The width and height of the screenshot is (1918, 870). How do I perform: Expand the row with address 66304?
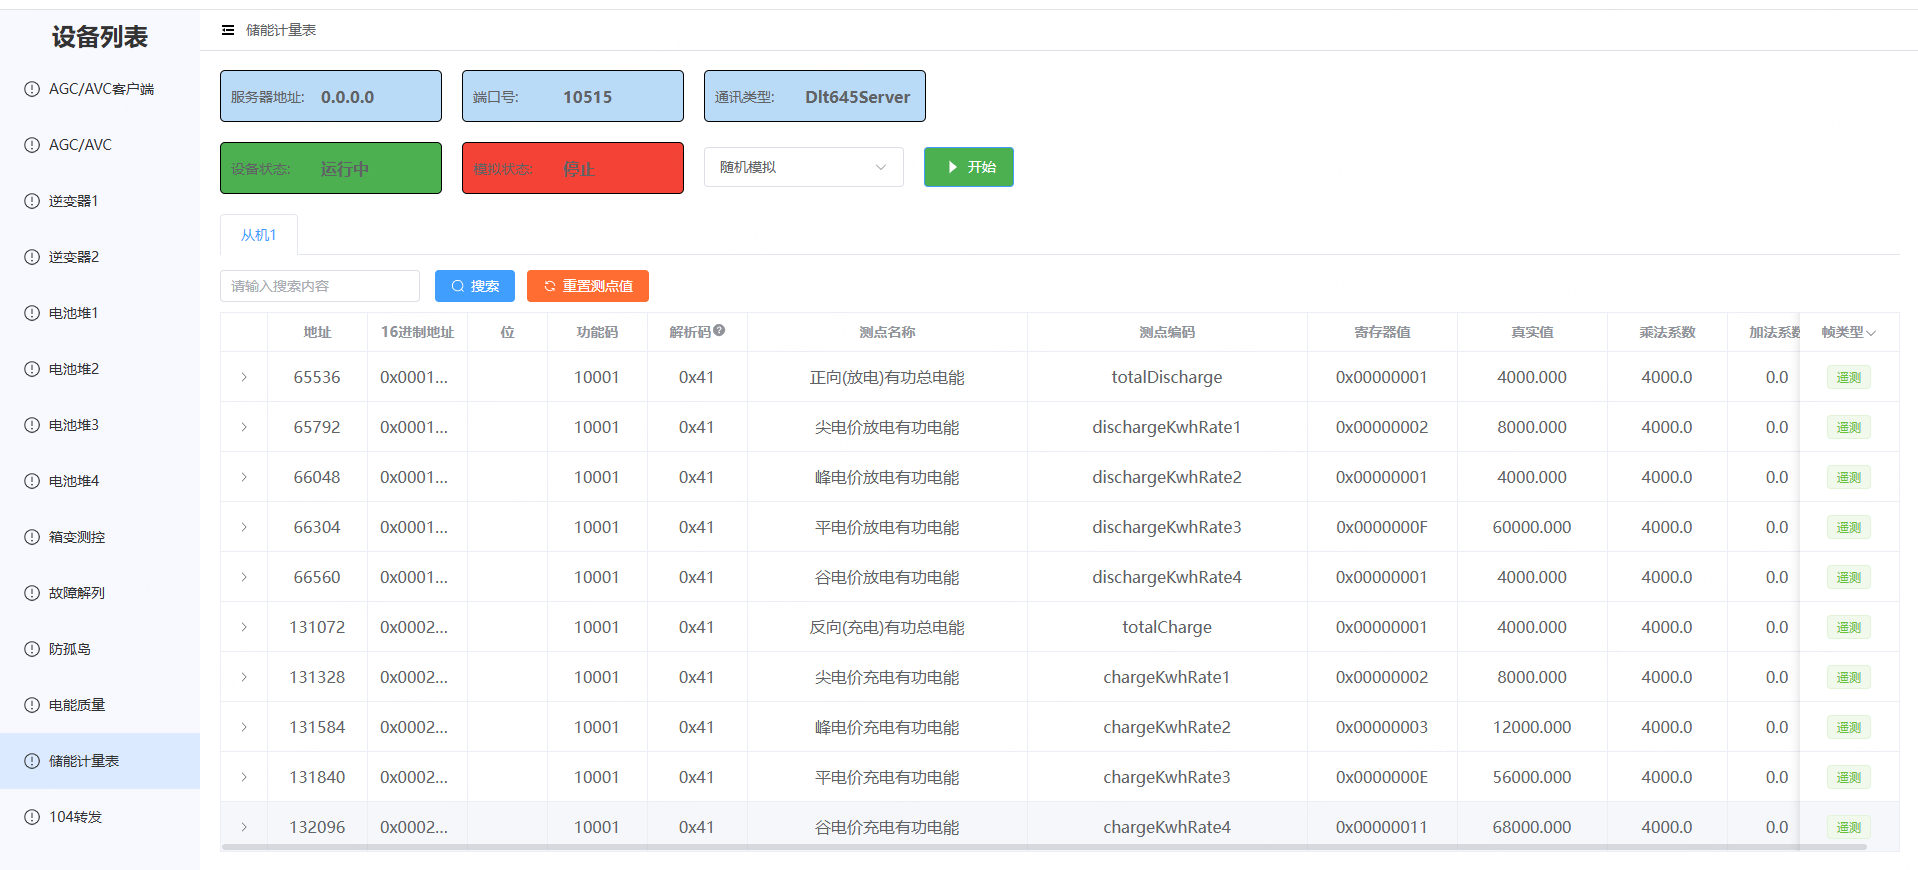[x=244, y=527]
